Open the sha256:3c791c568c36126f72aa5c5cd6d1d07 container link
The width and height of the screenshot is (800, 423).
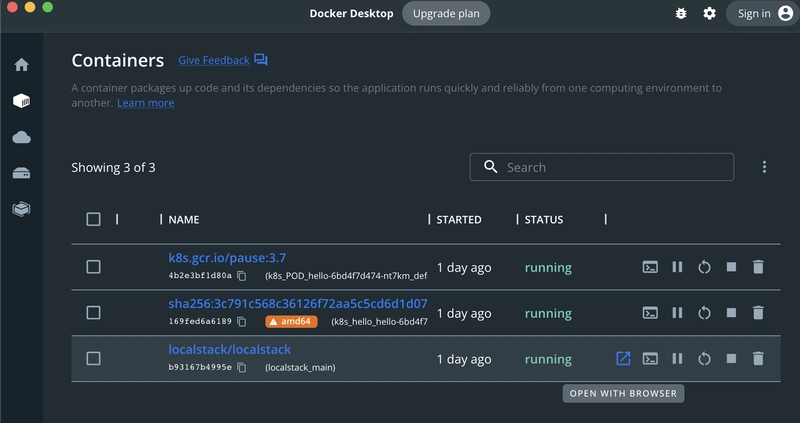298,304
